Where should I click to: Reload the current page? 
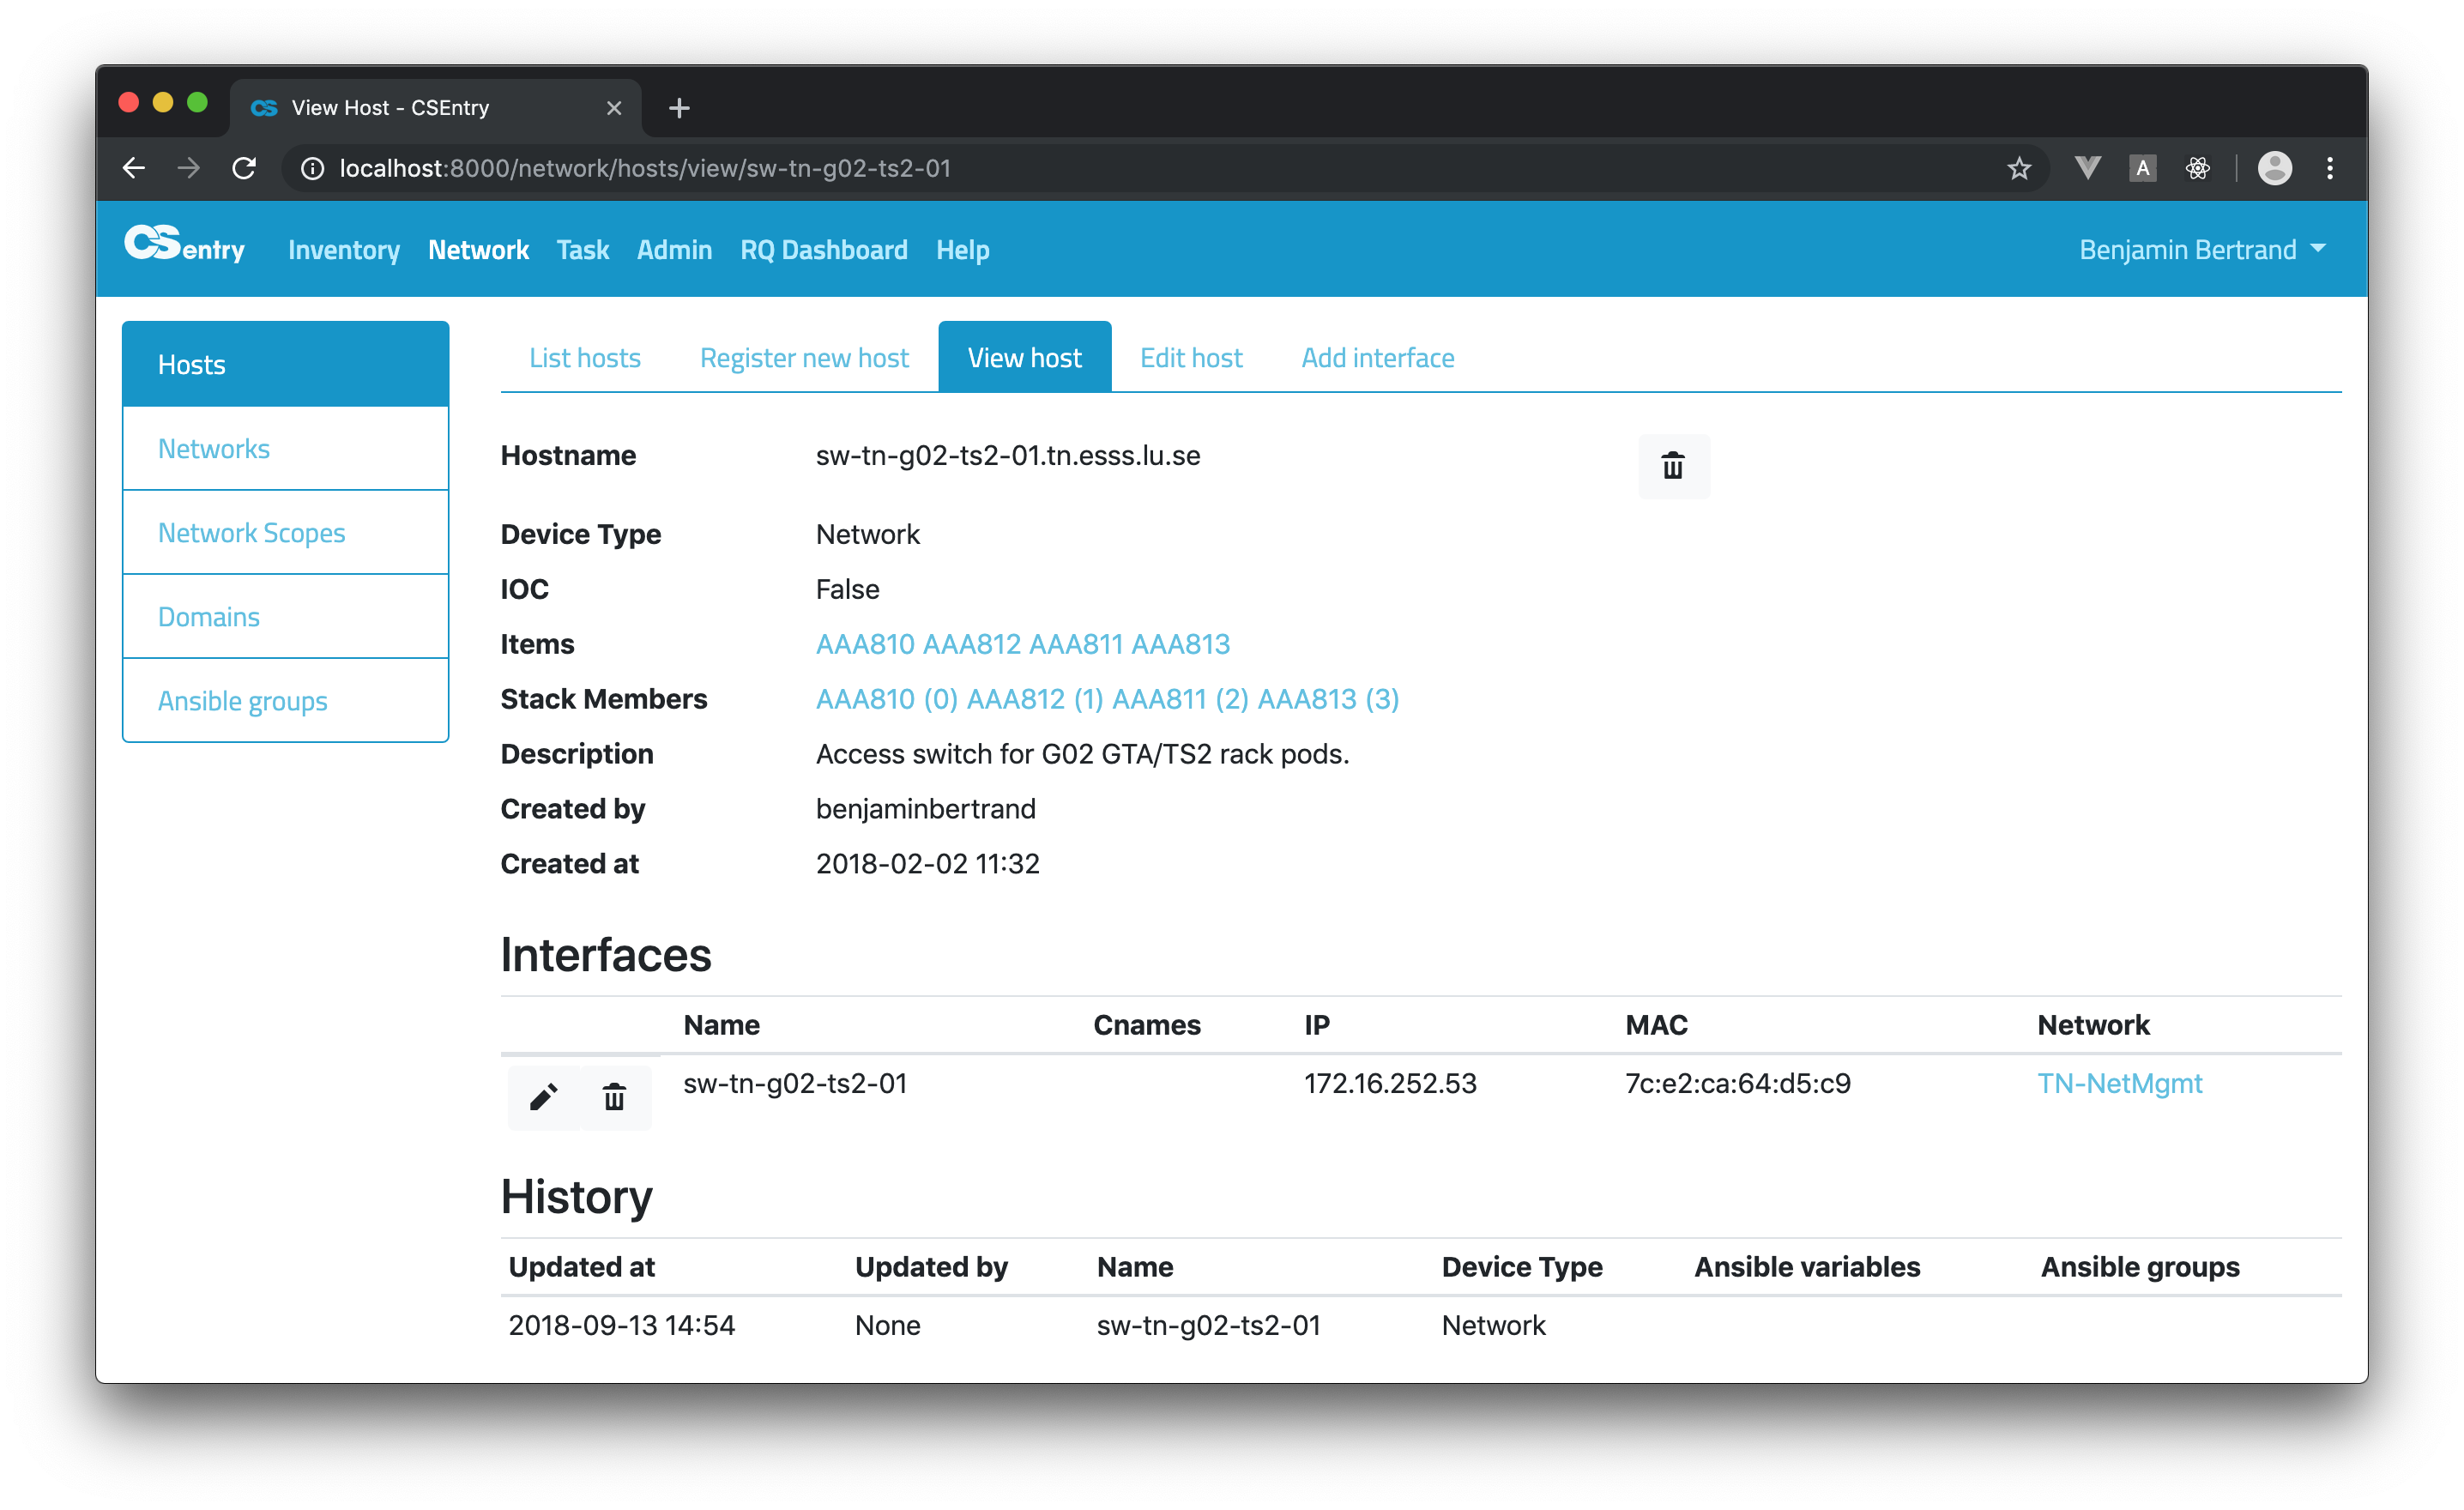[244, 168]
